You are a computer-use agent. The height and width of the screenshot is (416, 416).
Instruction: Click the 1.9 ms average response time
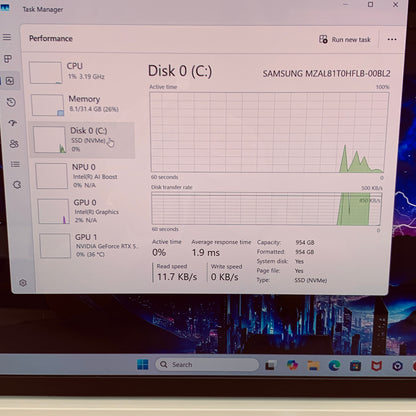click(206, 253)
